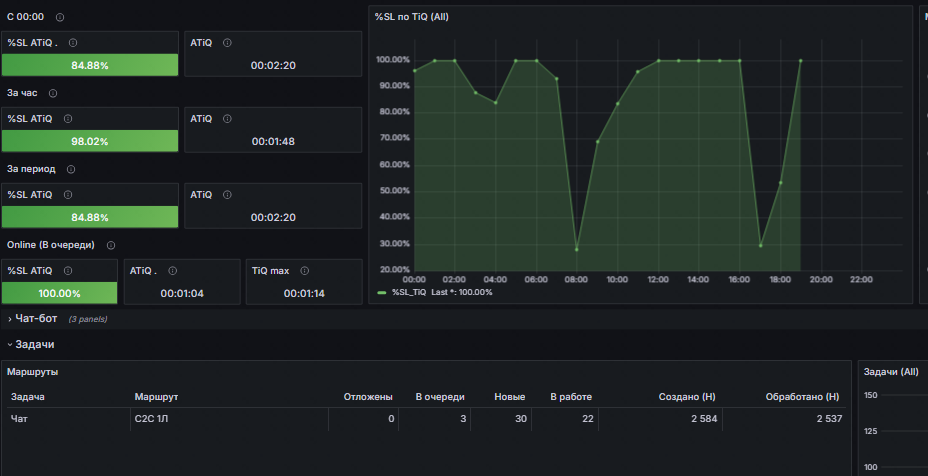Screen dimensions: 928x476
Task: Open the 'Маршруты' panel title menu
Action: coord(33,372)
